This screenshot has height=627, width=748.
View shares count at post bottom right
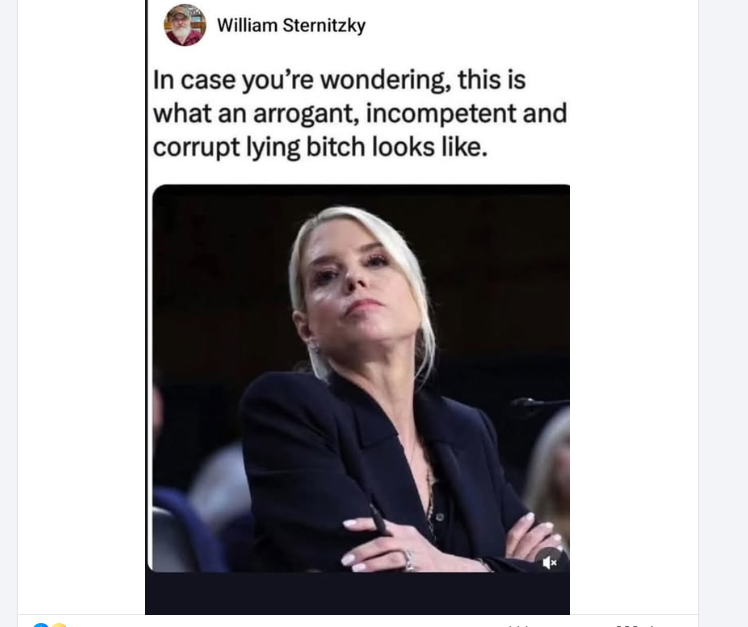[x=634, y=625]
